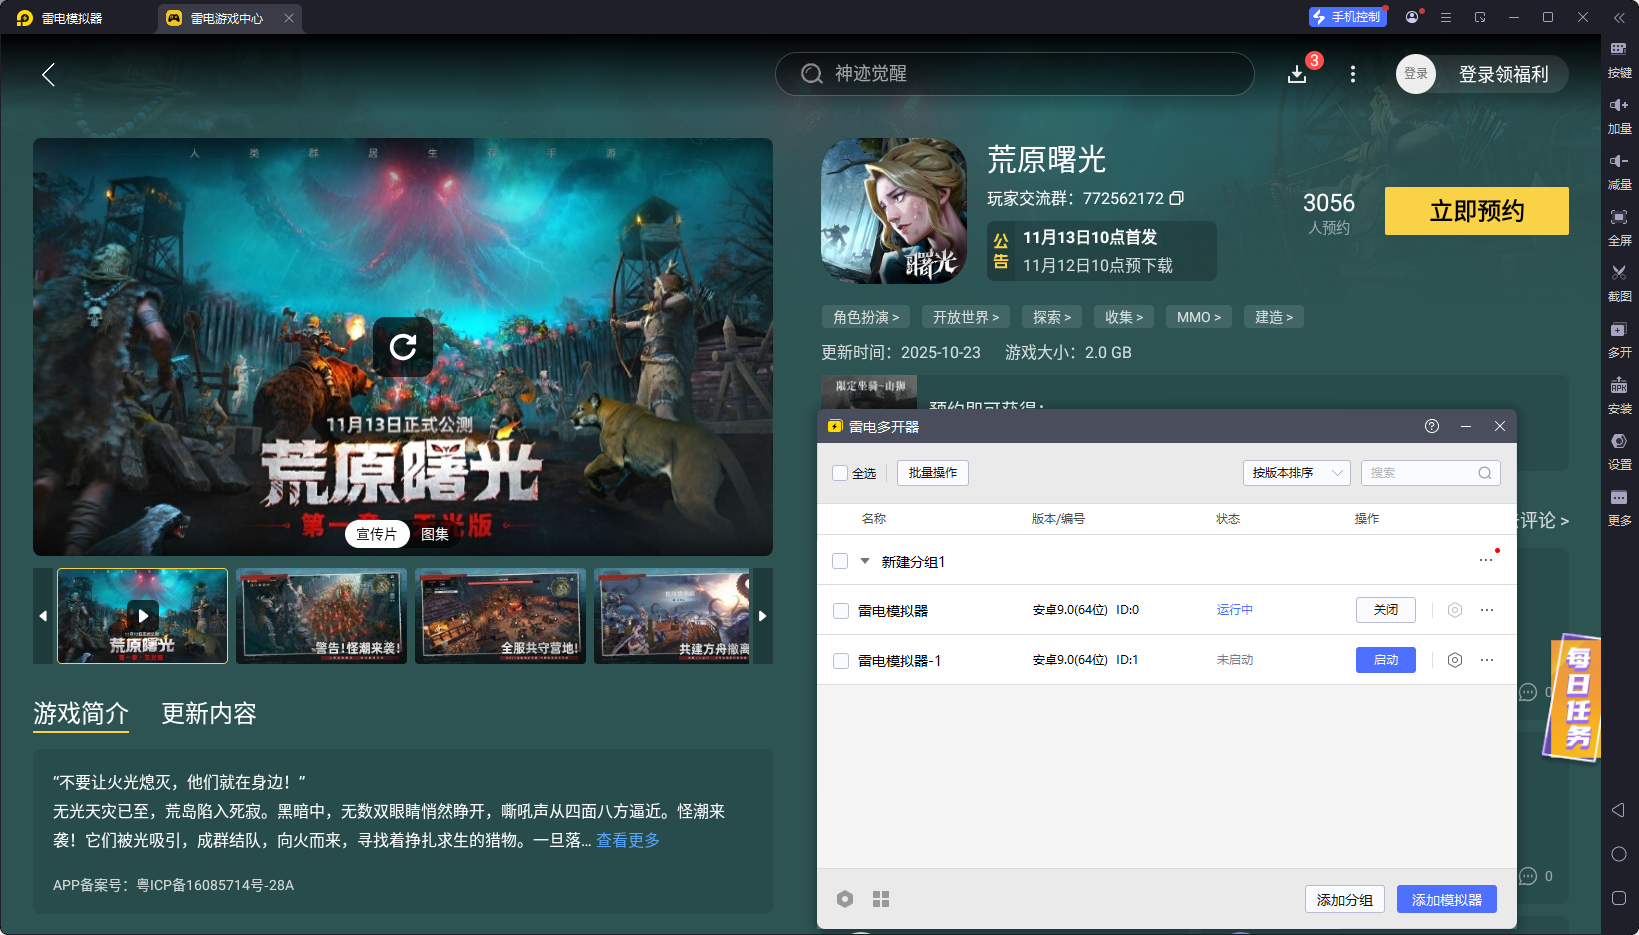
Task: Tick the checkbox for 雷电模拟器-1
Action: pyautogui.click(x=841, y=661)
